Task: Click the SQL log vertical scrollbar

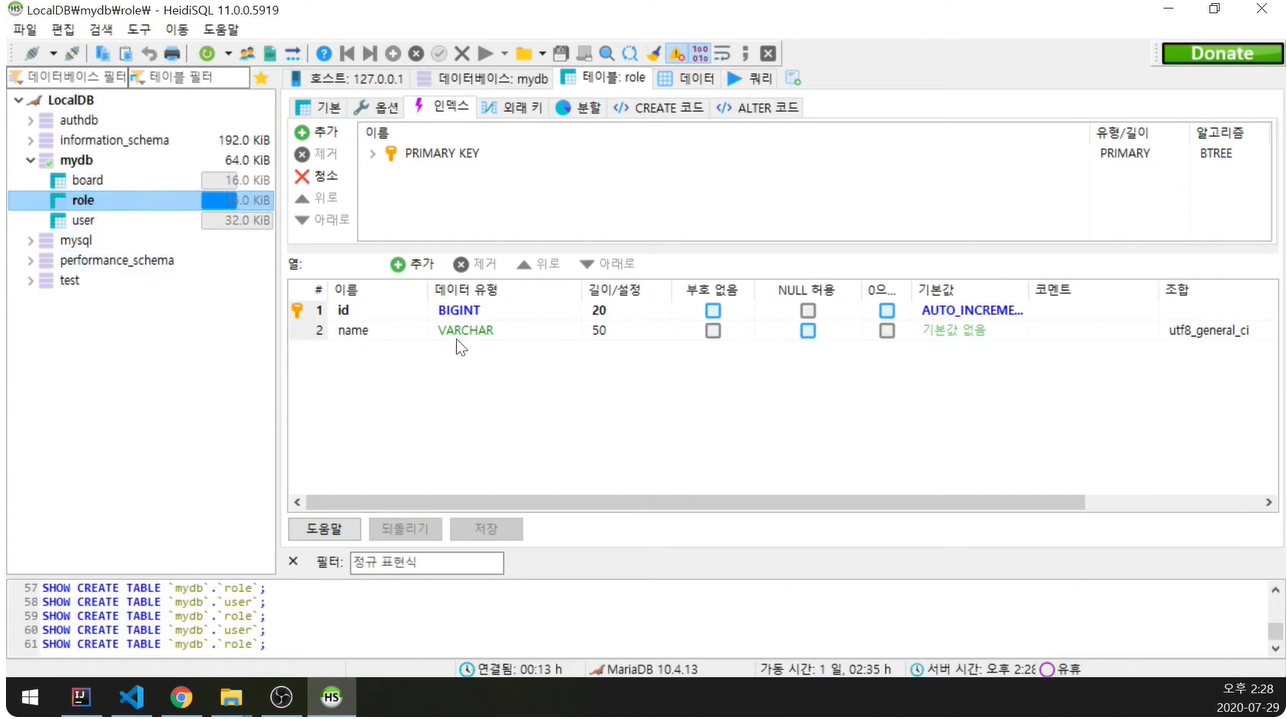Action: [1275, 631]
